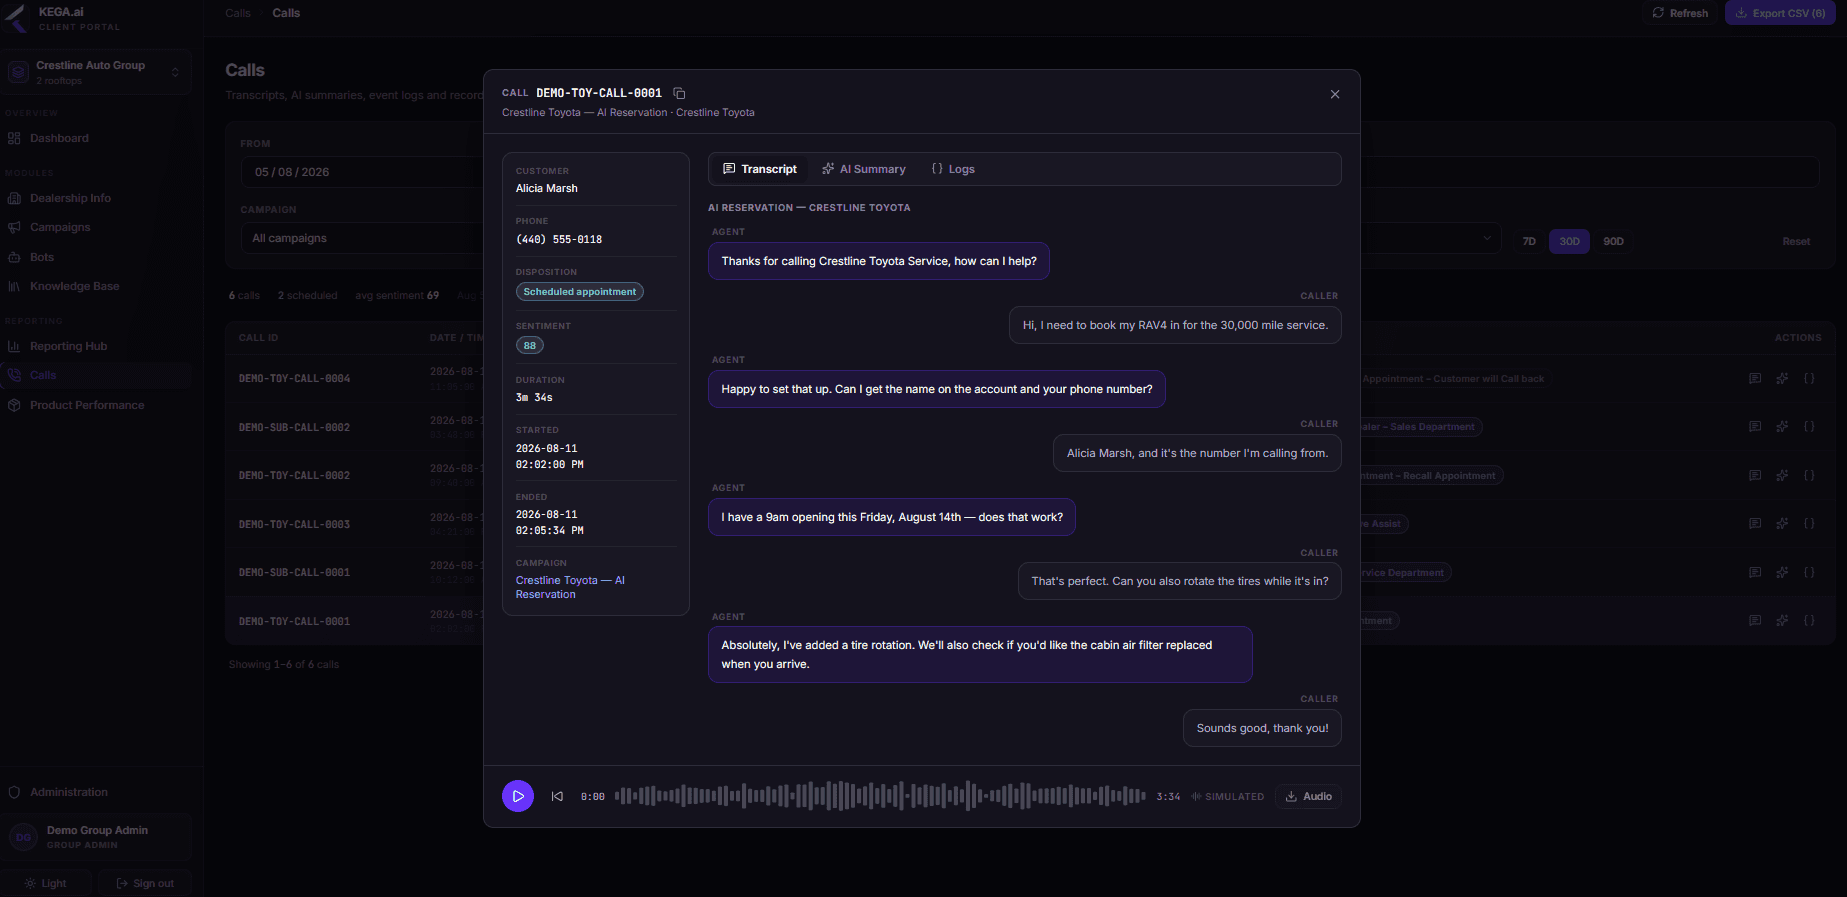Open the partially hidden filter dropdown chevron

(x=1487, y=238)
